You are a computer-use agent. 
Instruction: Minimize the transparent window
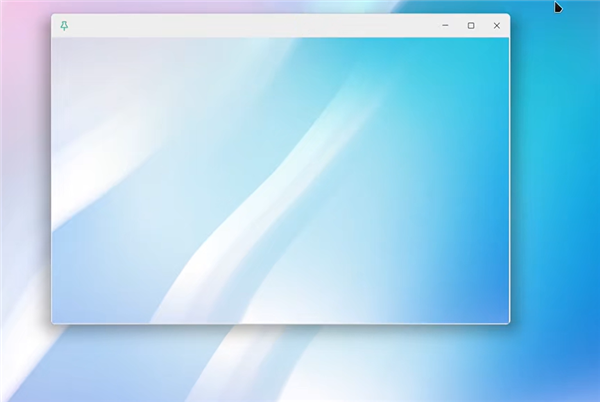445,25
